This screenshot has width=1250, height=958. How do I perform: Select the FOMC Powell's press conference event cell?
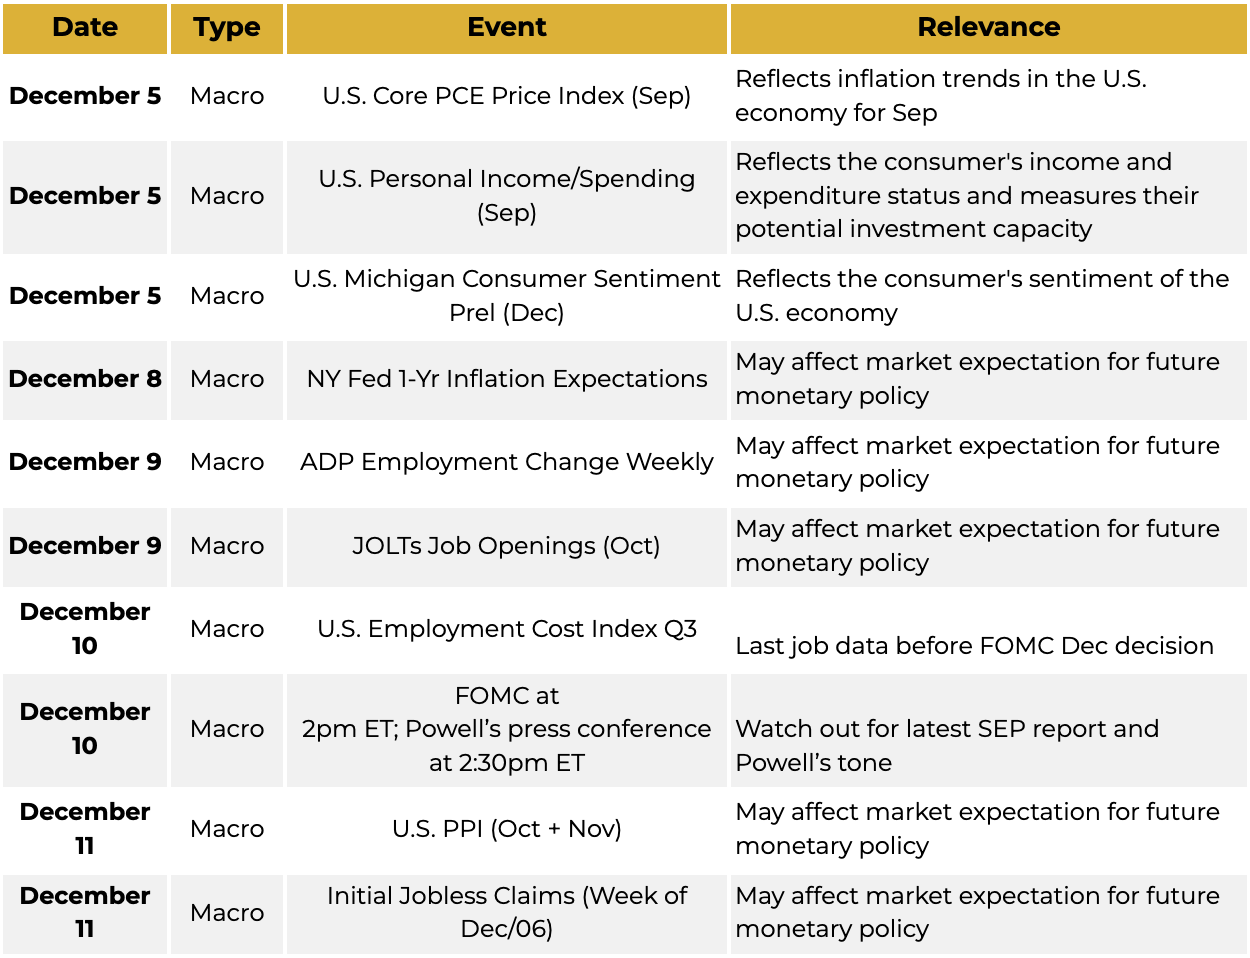pyautogui.click(x=506, y=729)
